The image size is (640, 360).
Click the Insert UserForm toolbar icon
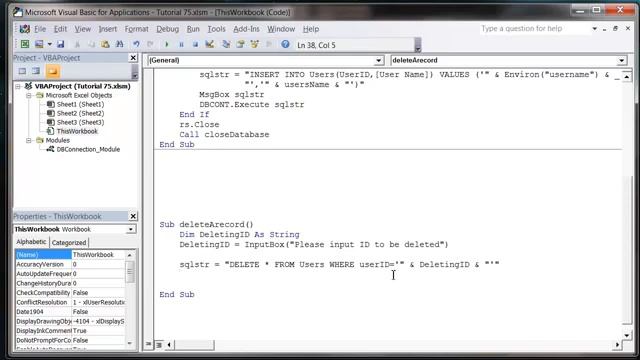pyautogui.click(x=39, y=44)
